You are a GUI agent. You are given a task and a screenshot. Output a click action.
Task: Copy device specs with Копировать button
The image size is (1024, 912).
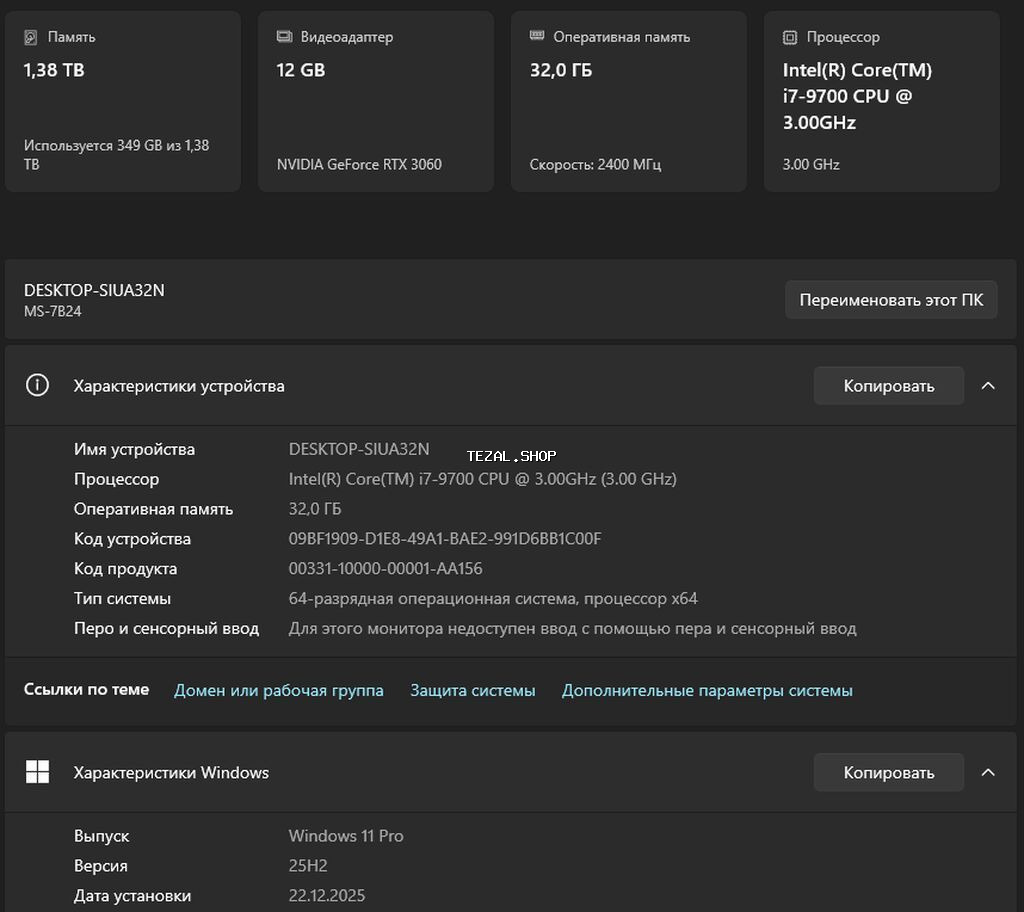tap(888, 386)
